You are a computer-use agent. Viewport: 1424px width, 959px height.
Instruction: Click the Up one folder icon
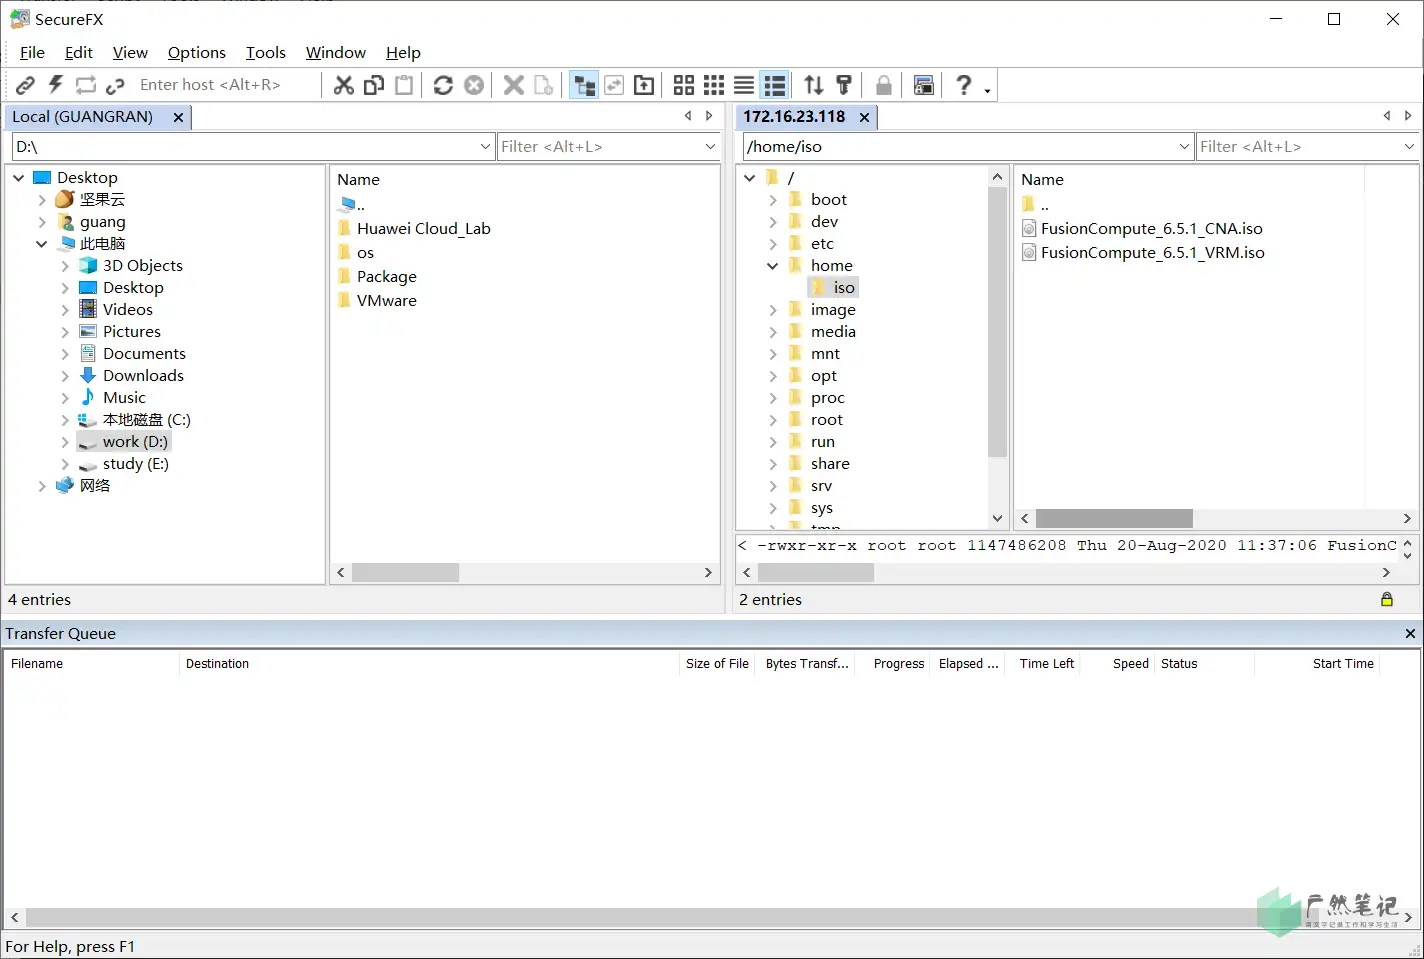point(644,85)
